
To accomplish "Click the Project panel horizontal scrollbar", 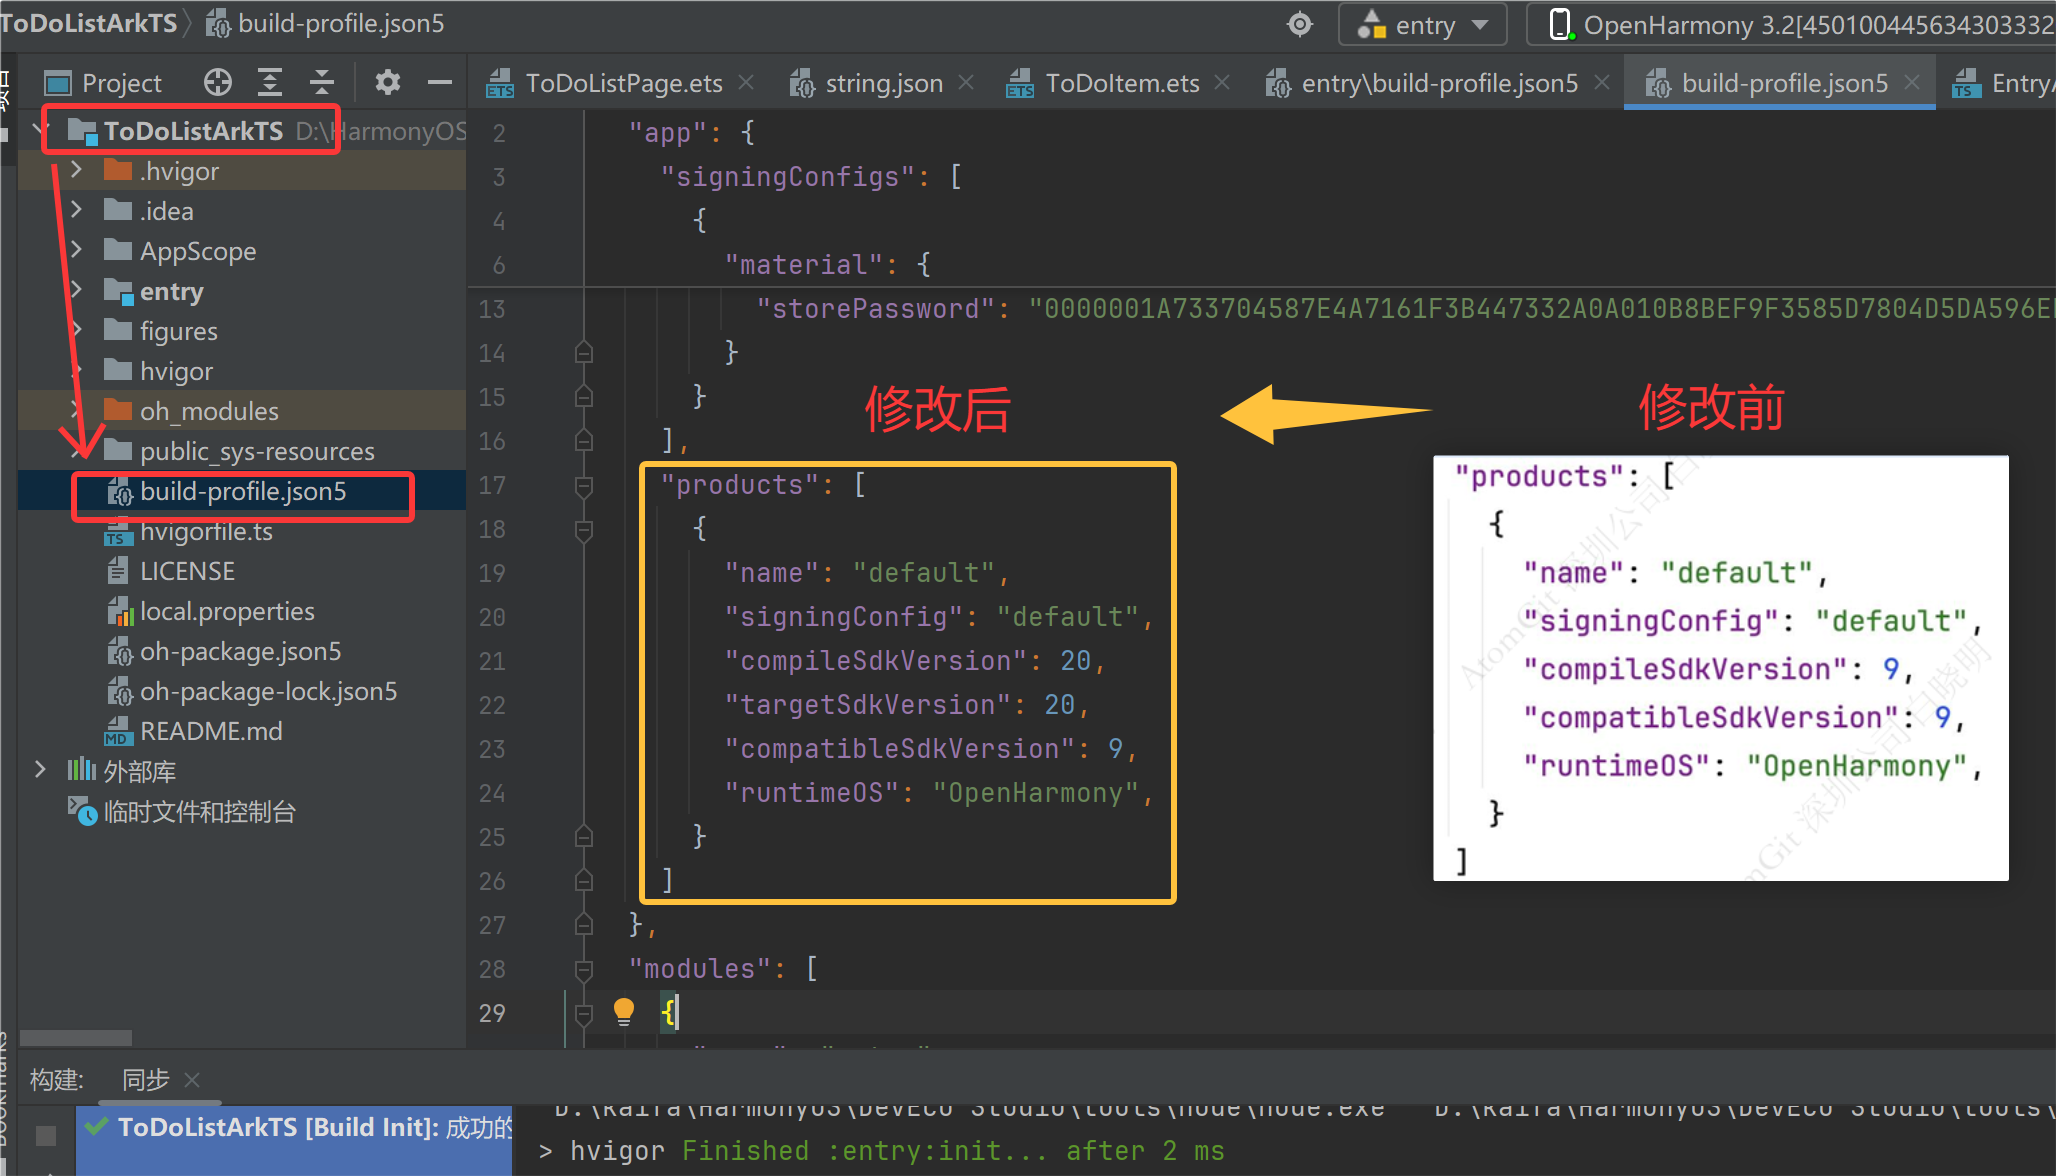I will pos(76,1037).
